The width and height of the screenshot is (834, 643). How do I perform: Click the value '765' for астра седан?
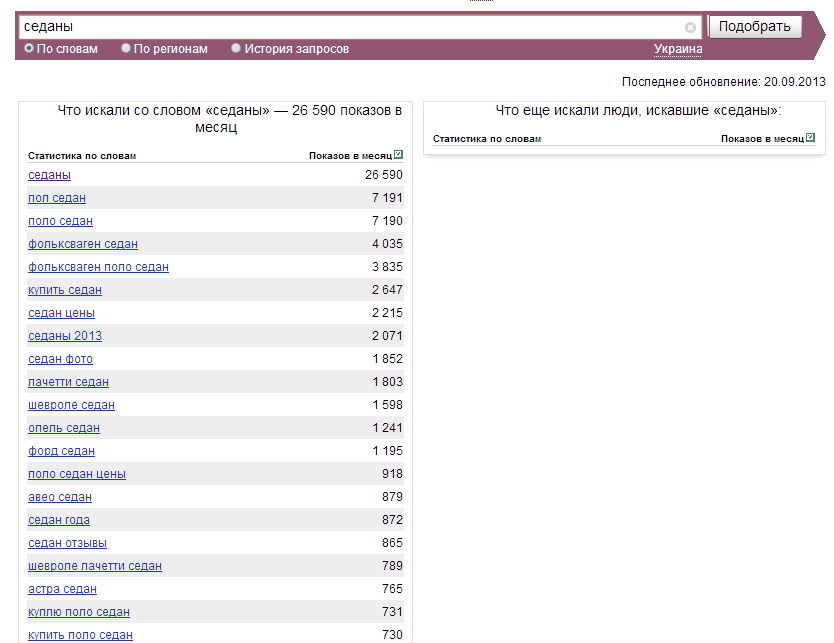(392, 589)
